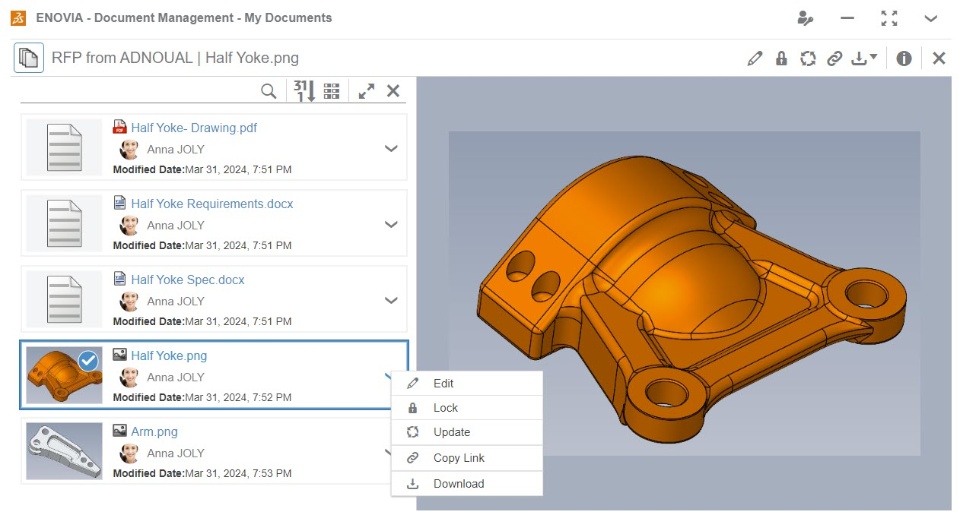The image size is (960, 515).
Task: Click the Lock padlock icon in header toolbar
Action: point(781,58)
